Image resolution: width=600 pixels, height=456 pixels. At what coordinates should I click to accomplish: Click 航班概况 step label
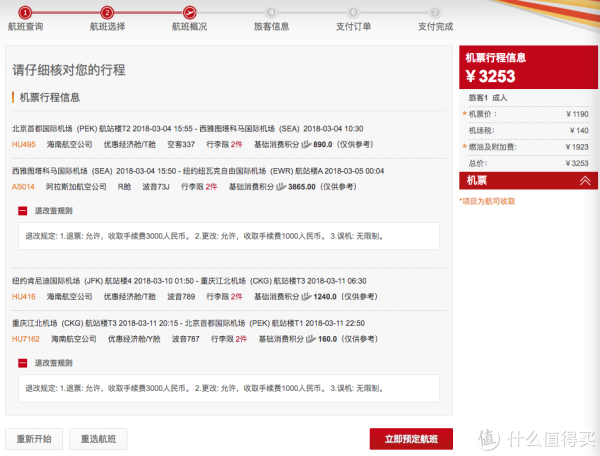click(189, 26)
